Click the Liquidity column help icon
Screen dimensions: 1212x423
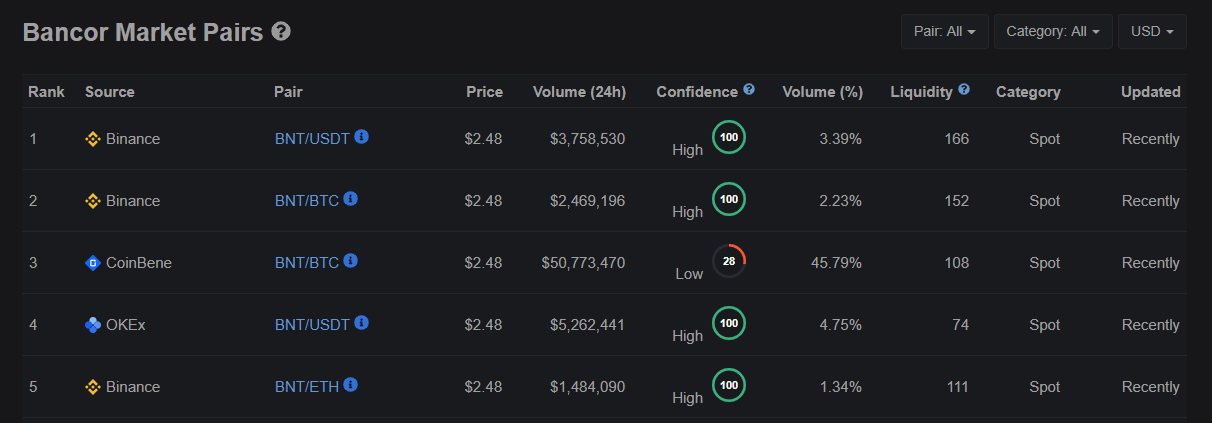pos(964,90)
